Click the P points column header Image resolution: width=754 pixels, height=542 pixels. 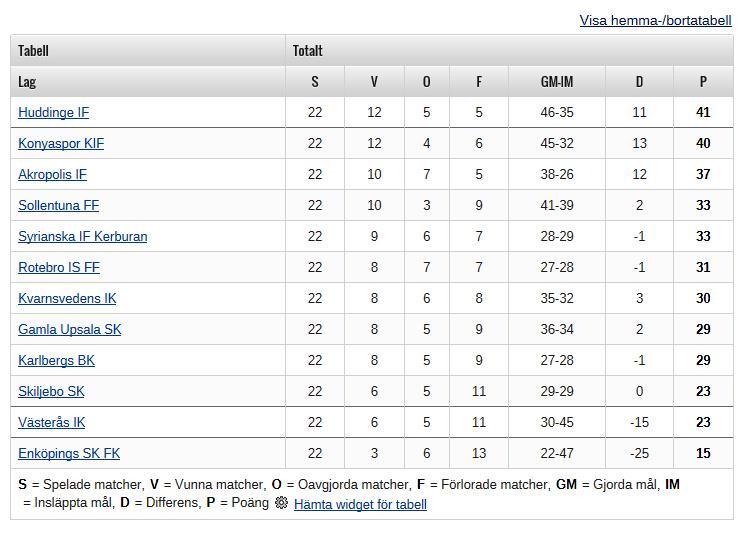(x=703, y=82)
